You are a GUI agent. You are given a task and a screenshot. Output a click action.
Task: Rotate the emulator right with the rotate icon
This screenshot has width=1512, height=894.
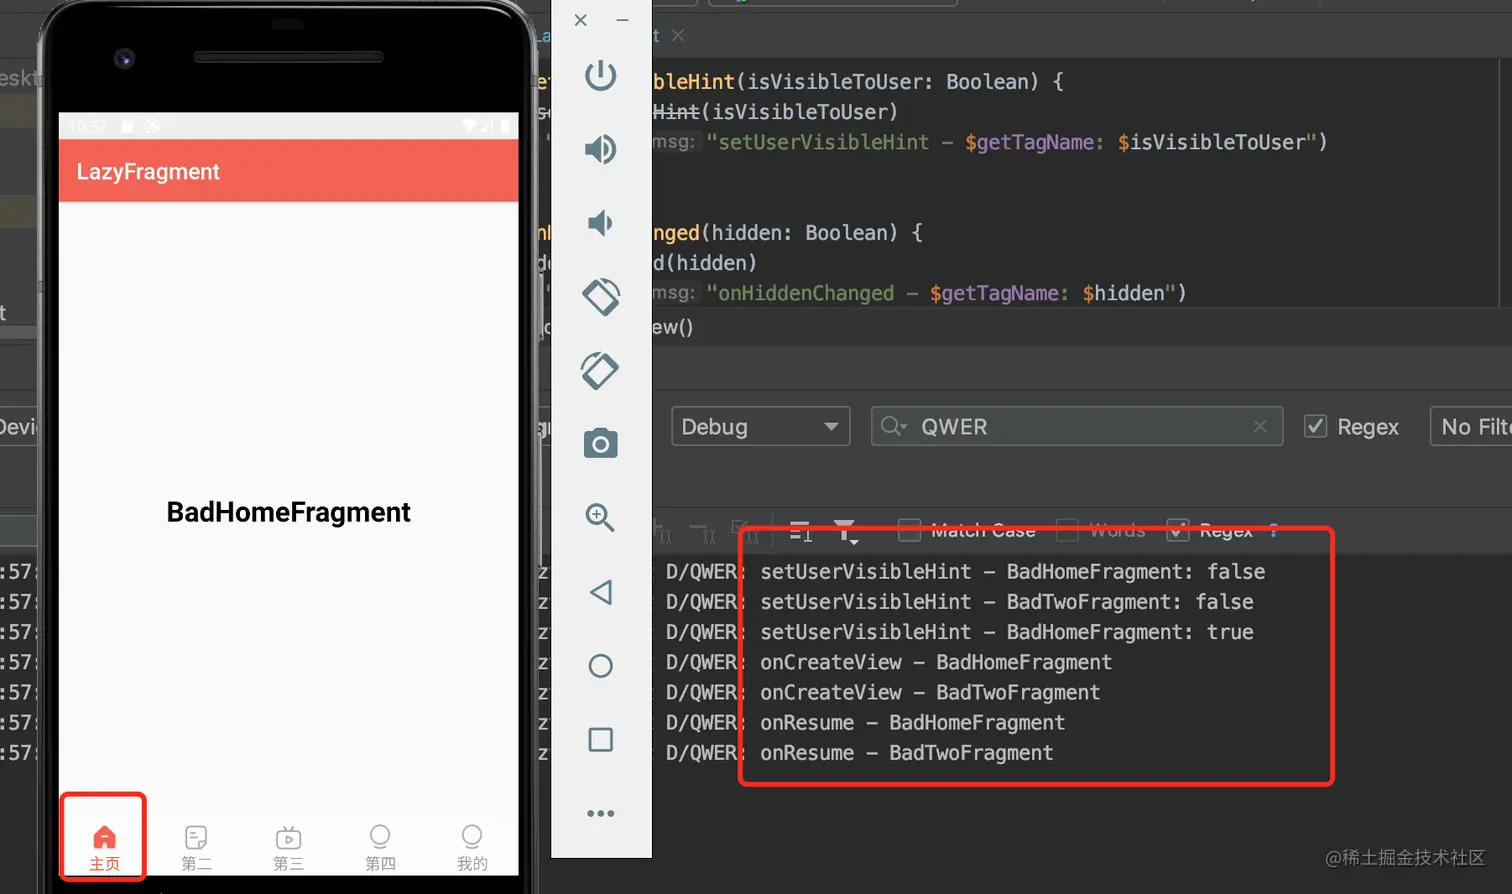click(601, 371)
